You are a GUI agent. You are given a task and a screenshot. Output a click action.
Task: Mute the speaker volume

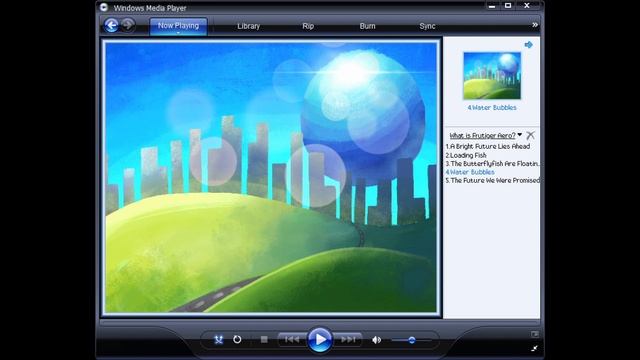click(x=376, y=340)
